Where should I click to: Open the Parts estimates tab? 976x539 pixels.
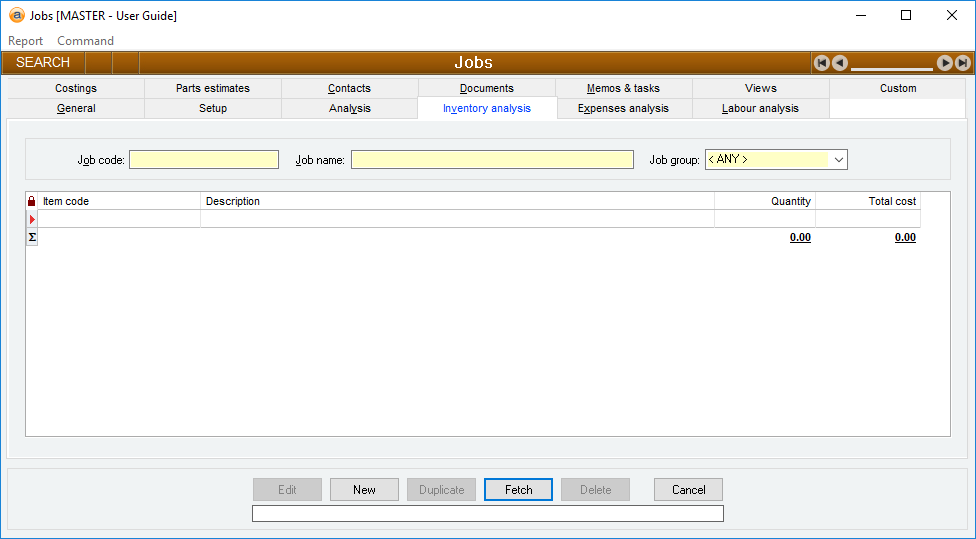point(213,88)
